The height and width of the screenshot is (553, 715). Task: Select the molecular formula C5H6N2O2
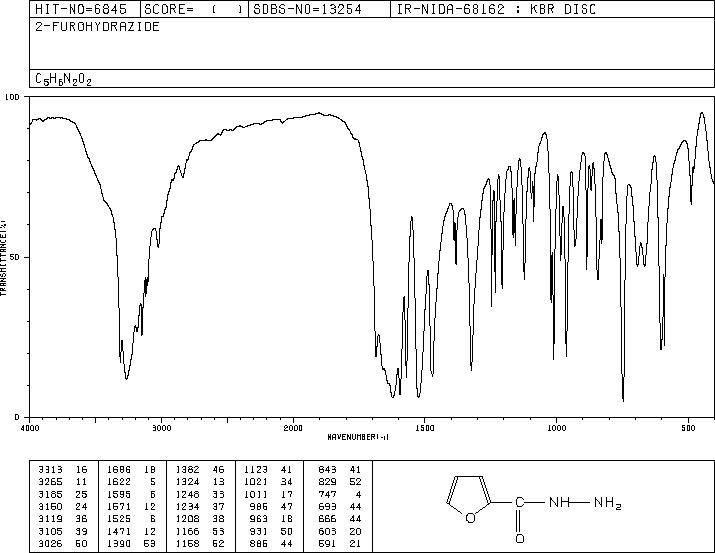(x=63, y=79)
